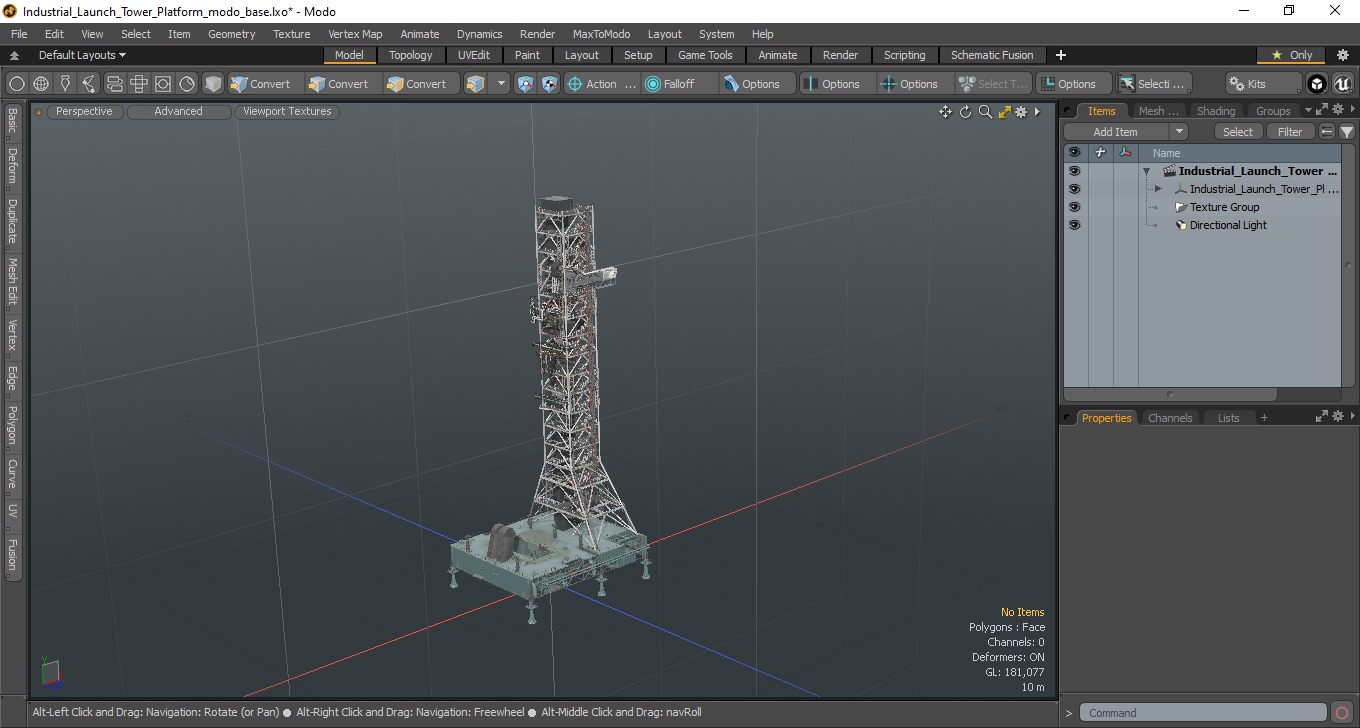The height and width of the screenshot is (728, 1360).
Task: Toggle visibility of the Industrial_Launch_Tower scene item
Action: click(x=1074, y=171)
